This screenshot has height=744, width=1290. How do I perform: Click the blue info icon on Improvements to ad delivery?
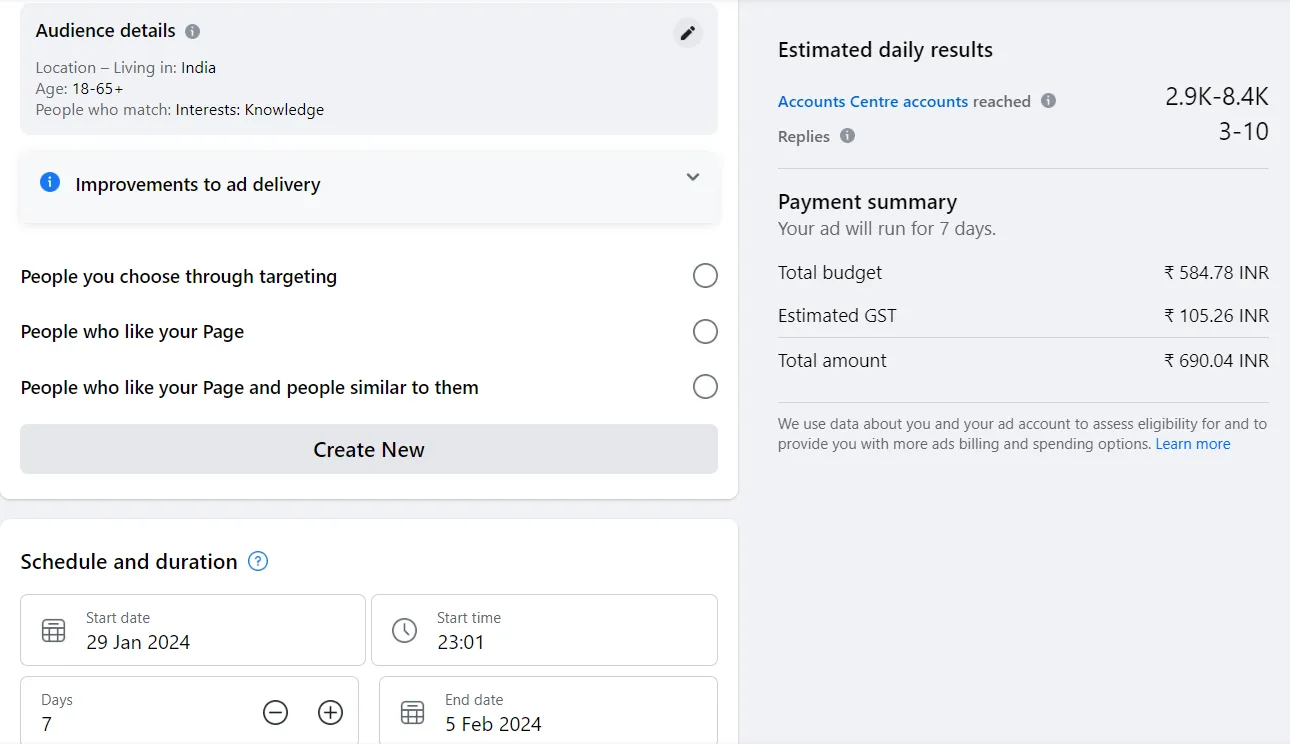[49, 182]
